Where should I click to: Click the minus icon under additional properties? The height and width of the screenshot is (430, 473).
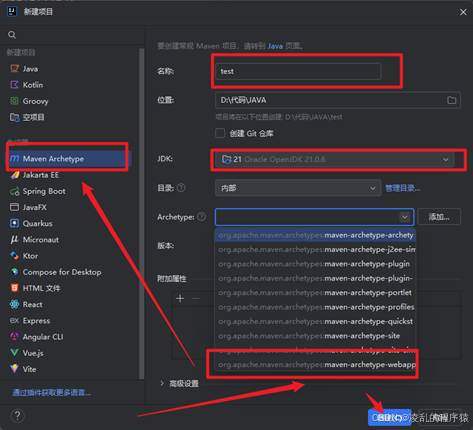coord(196,298)
